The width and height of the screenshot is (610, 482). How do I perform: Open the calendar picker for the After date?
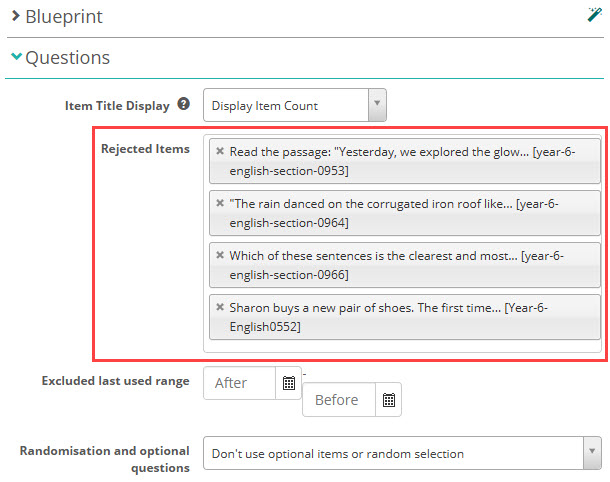(x=288, y=383)
